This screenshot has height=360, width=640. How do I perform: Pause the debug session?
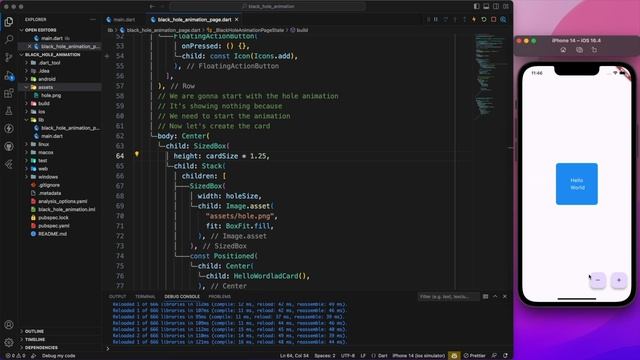point(436,20)
